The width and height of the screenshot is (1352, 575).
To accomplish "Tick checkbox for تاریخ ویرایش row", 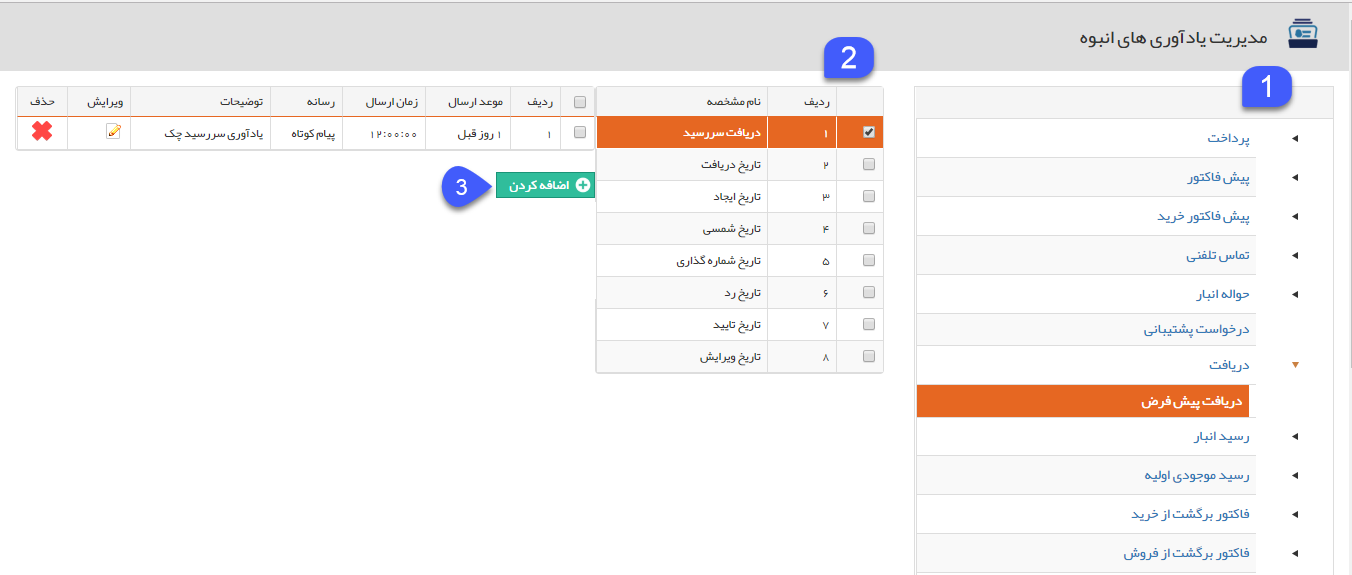I will point(868,356).
